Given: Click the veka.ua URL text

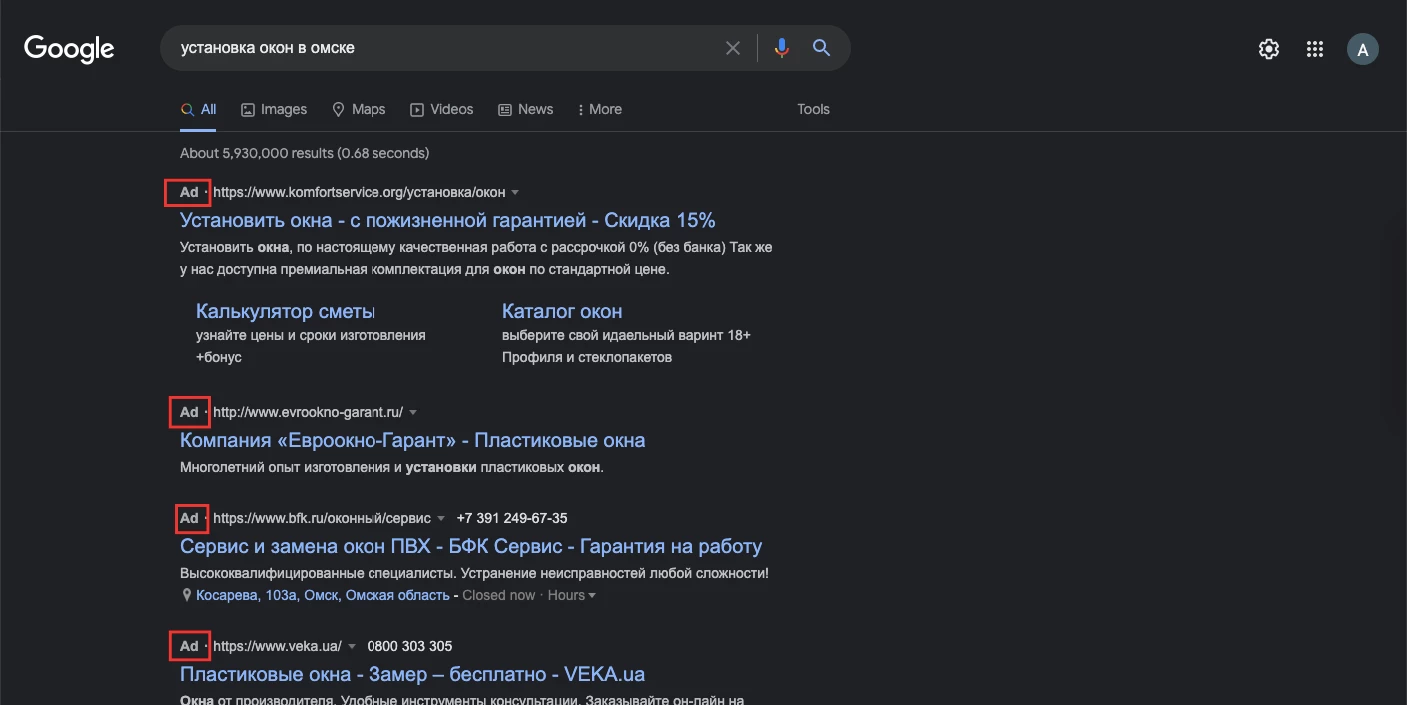Looking at the screenshot, I should point(277,646).
